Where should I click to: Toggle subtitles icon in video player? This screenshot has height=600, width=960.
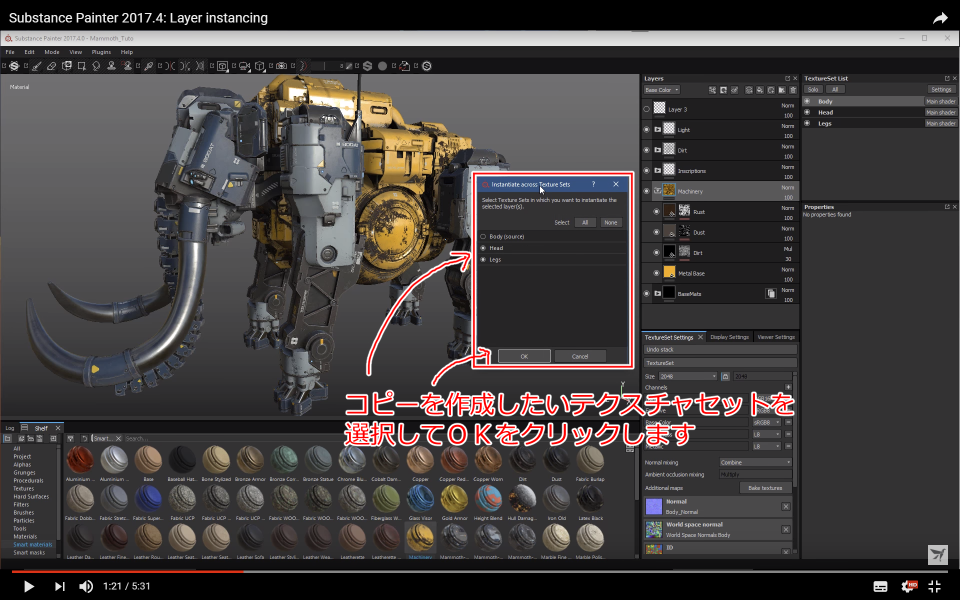tap(880, 587)
